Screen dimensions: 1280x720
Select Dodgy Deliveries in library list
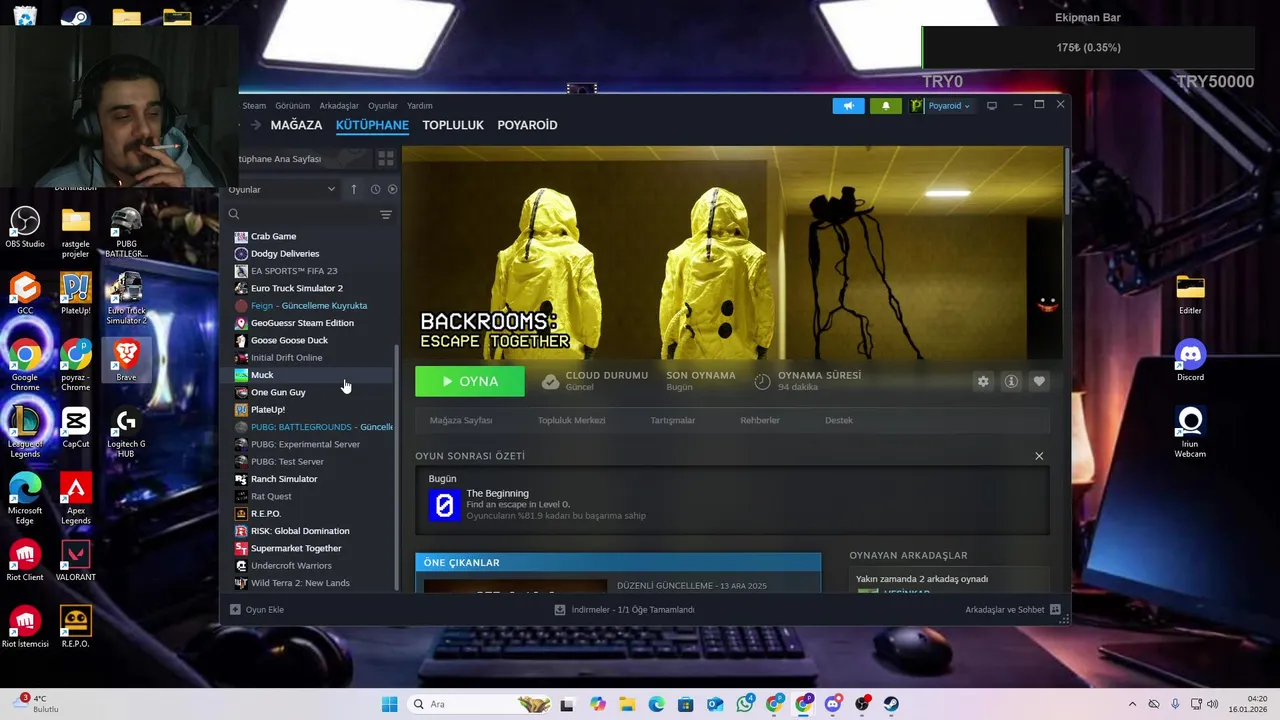313,254
